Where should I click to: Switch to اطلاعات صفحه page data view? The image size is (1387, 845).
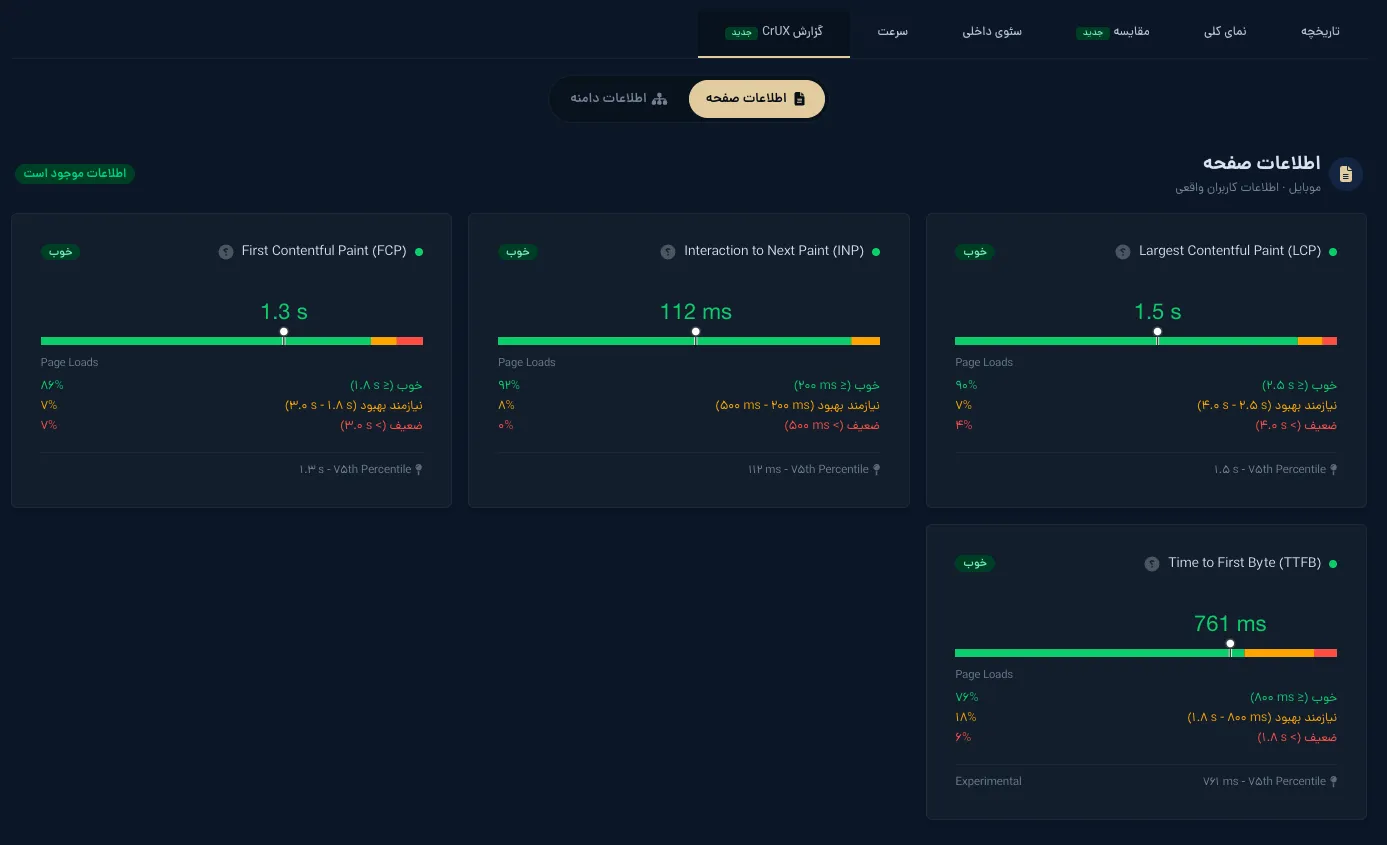pos(757,98)
